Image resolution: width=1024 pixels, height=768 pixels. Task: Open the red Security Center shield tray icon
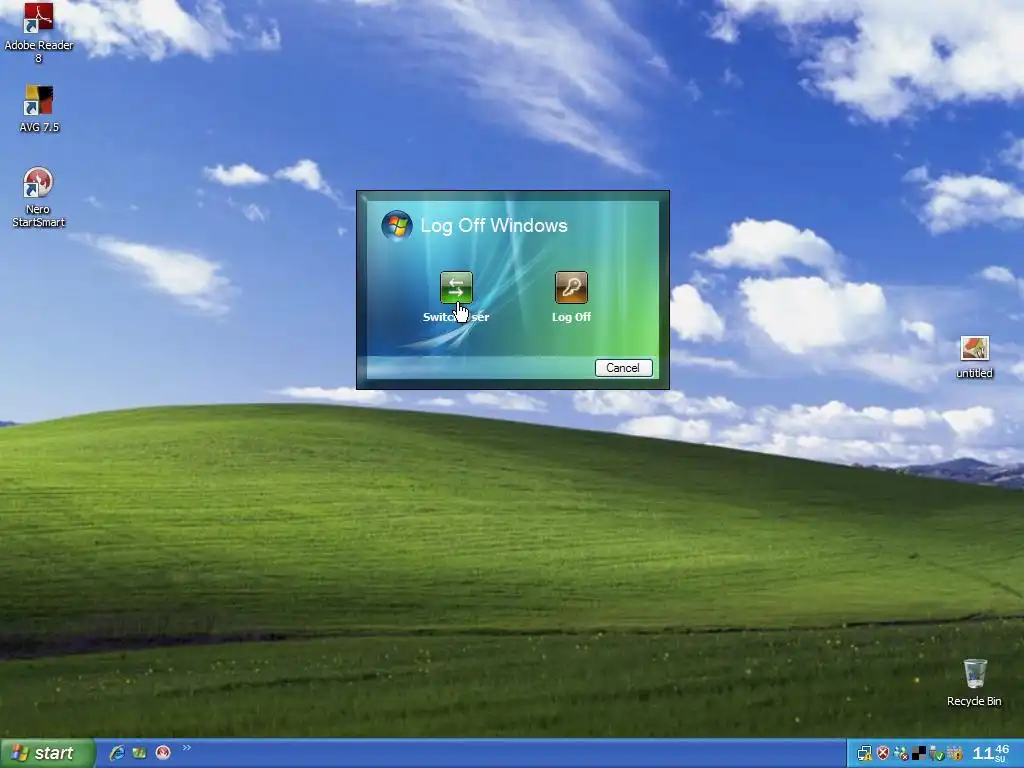tap(883, 753)
